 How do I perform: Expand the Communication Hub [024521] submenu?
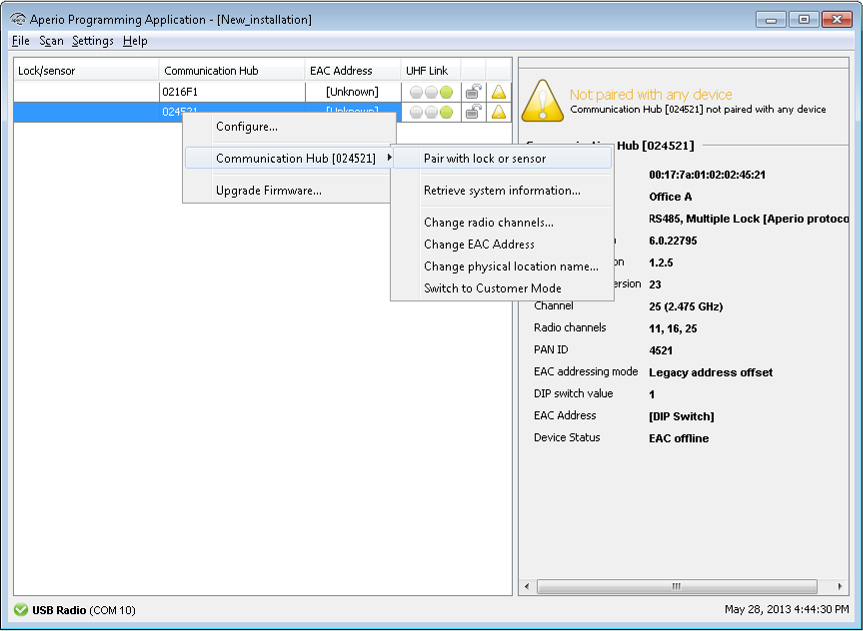click(x=290, y=159)
